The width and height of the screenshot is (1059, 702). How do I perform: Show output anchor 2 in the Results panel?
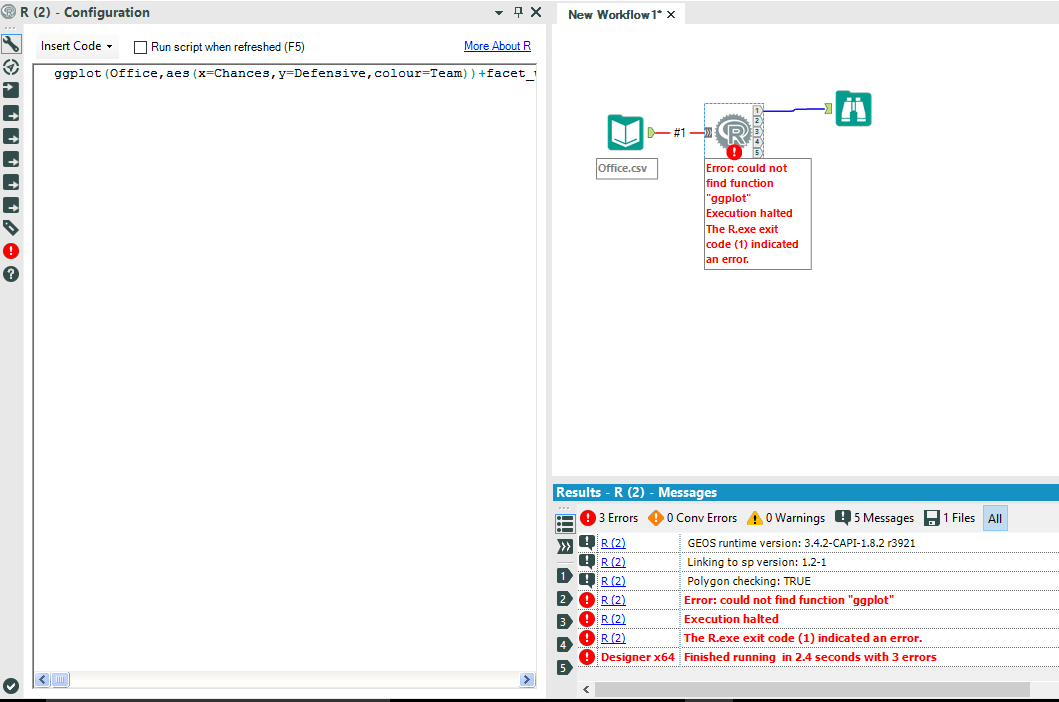coord(565,599)
